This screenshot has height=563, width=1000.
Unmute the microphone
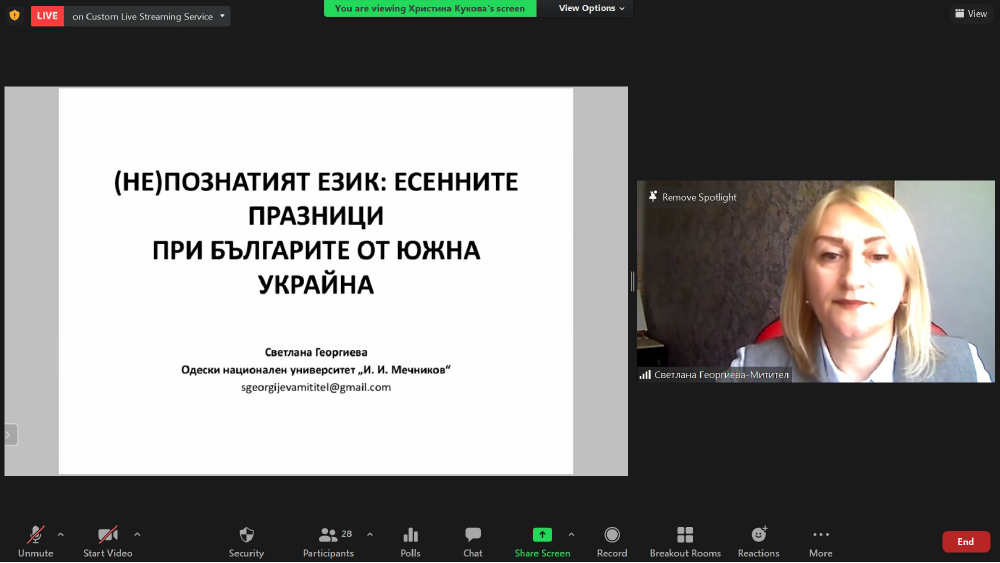pyautogui.click(x=35, y=535)
